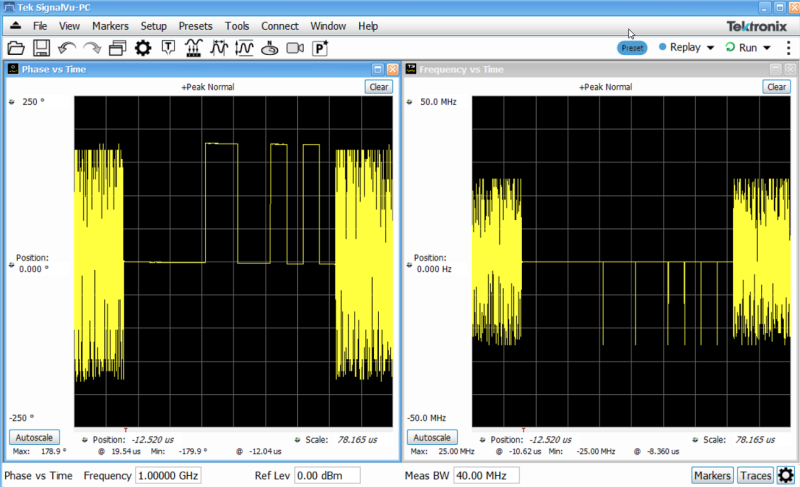Open the Markers menu
Image resolution: width=800 pixels, height=487 pixels.
coord(110,25)
